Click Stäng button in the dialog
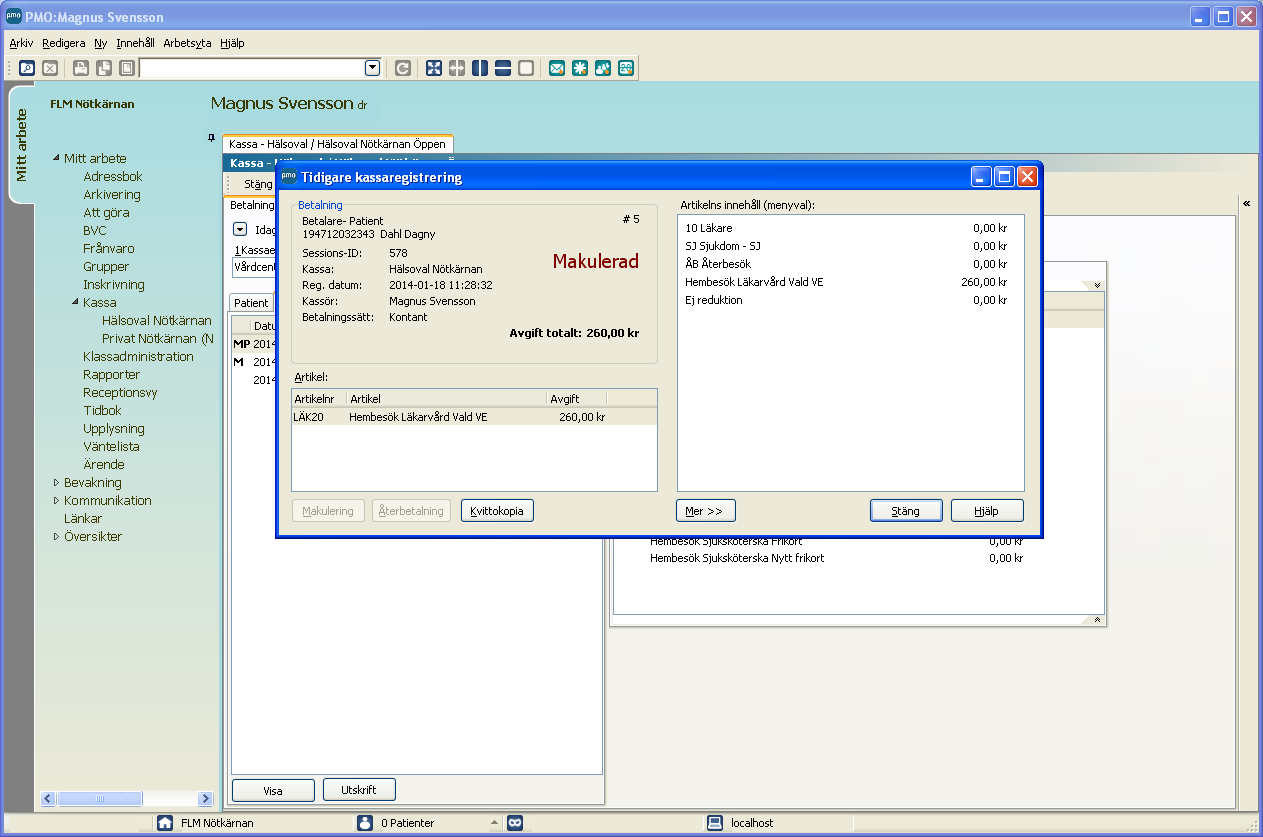This screenshot has height=837, width=1263. [906, 511]
